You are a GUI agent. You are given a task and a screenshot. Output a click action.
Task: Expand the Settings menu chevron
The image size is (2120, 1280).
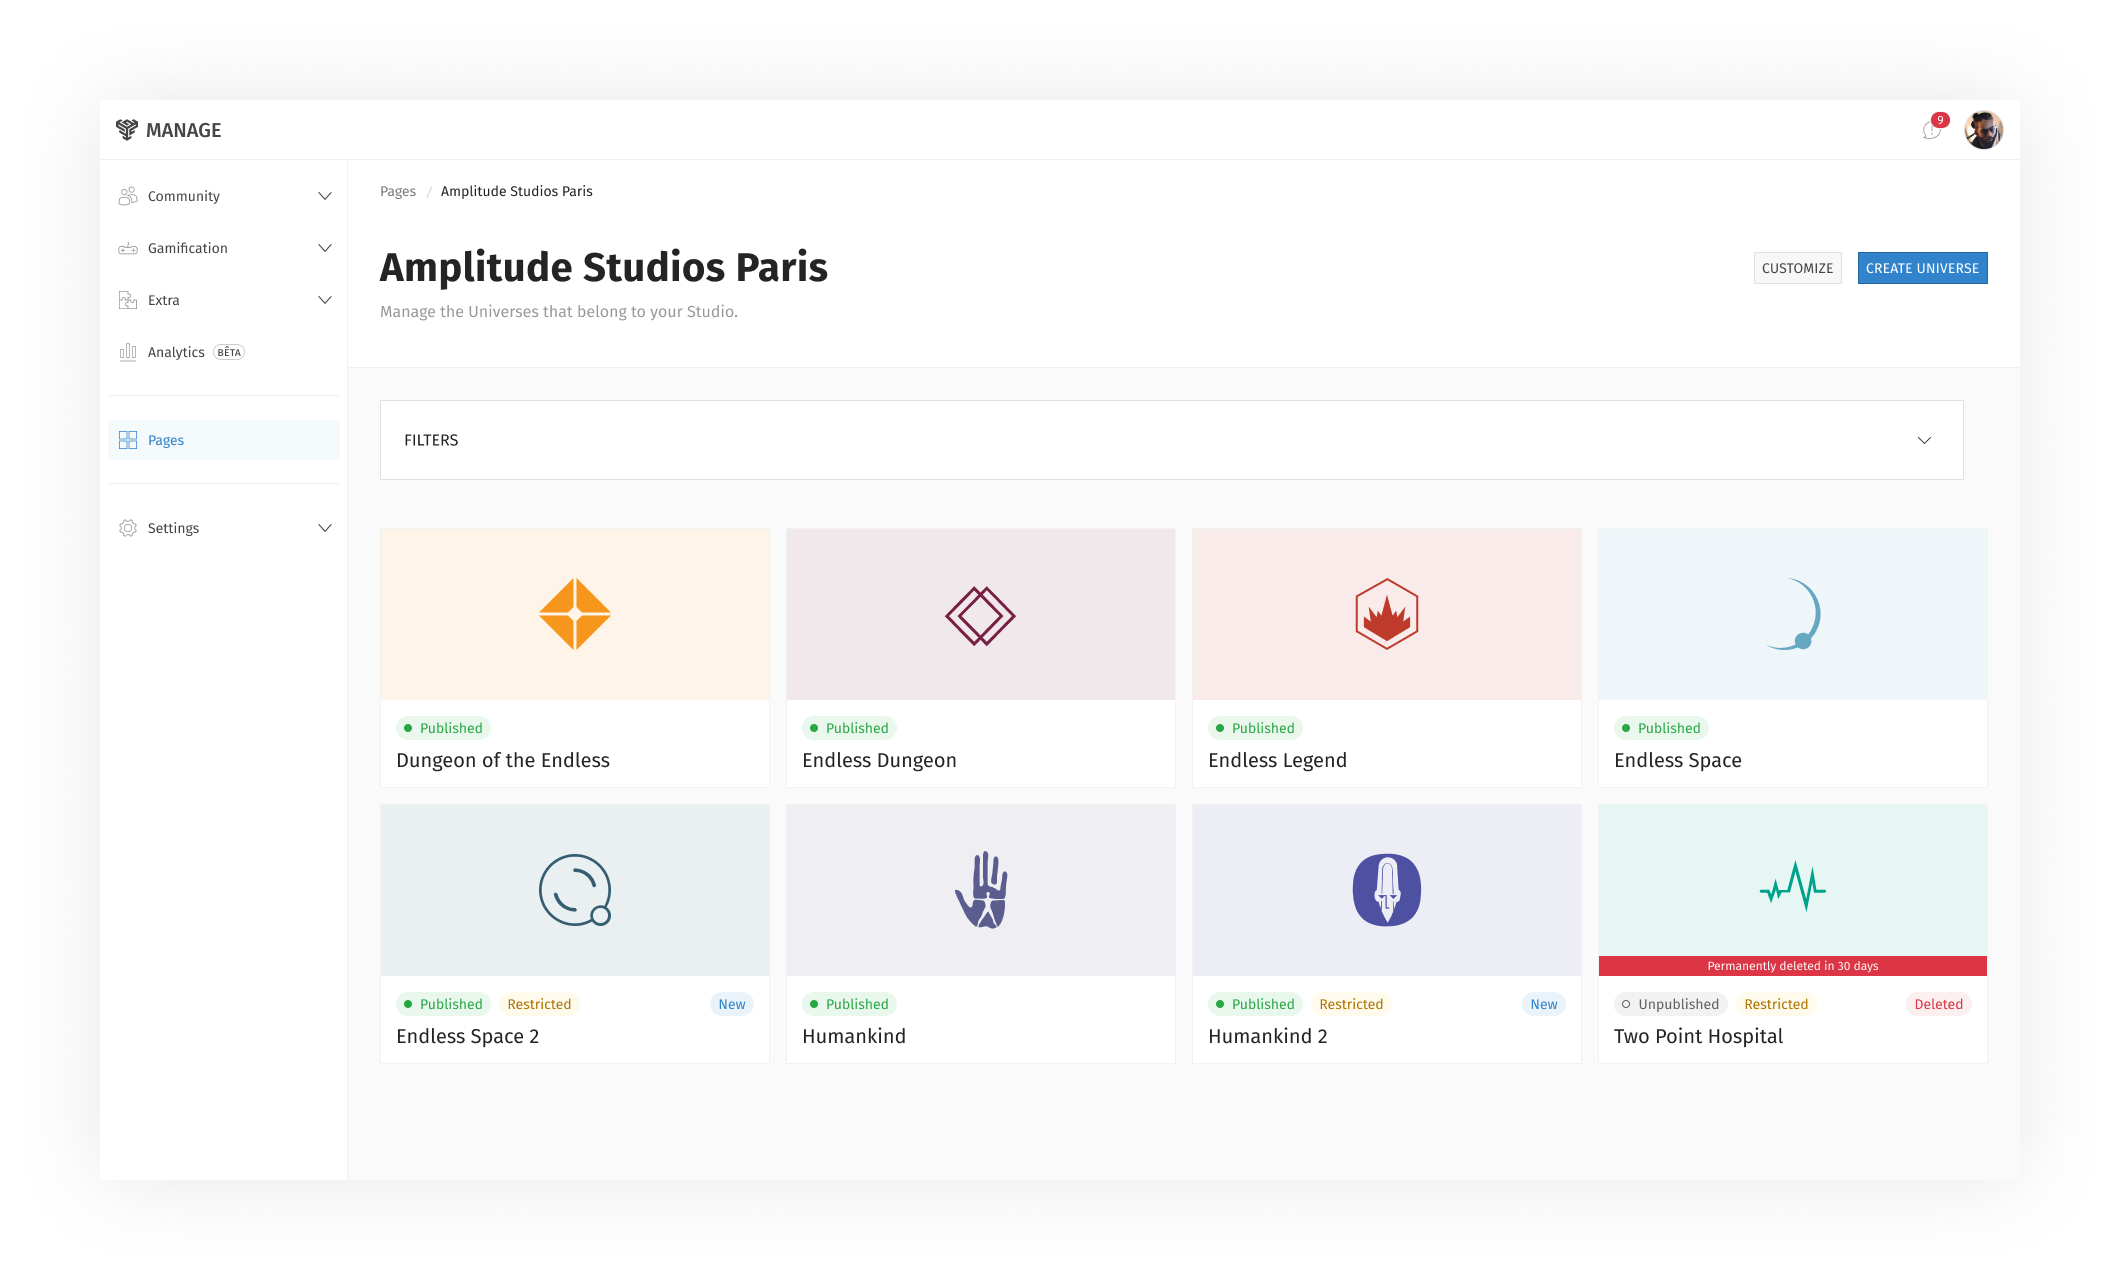[x=325, y=528]
